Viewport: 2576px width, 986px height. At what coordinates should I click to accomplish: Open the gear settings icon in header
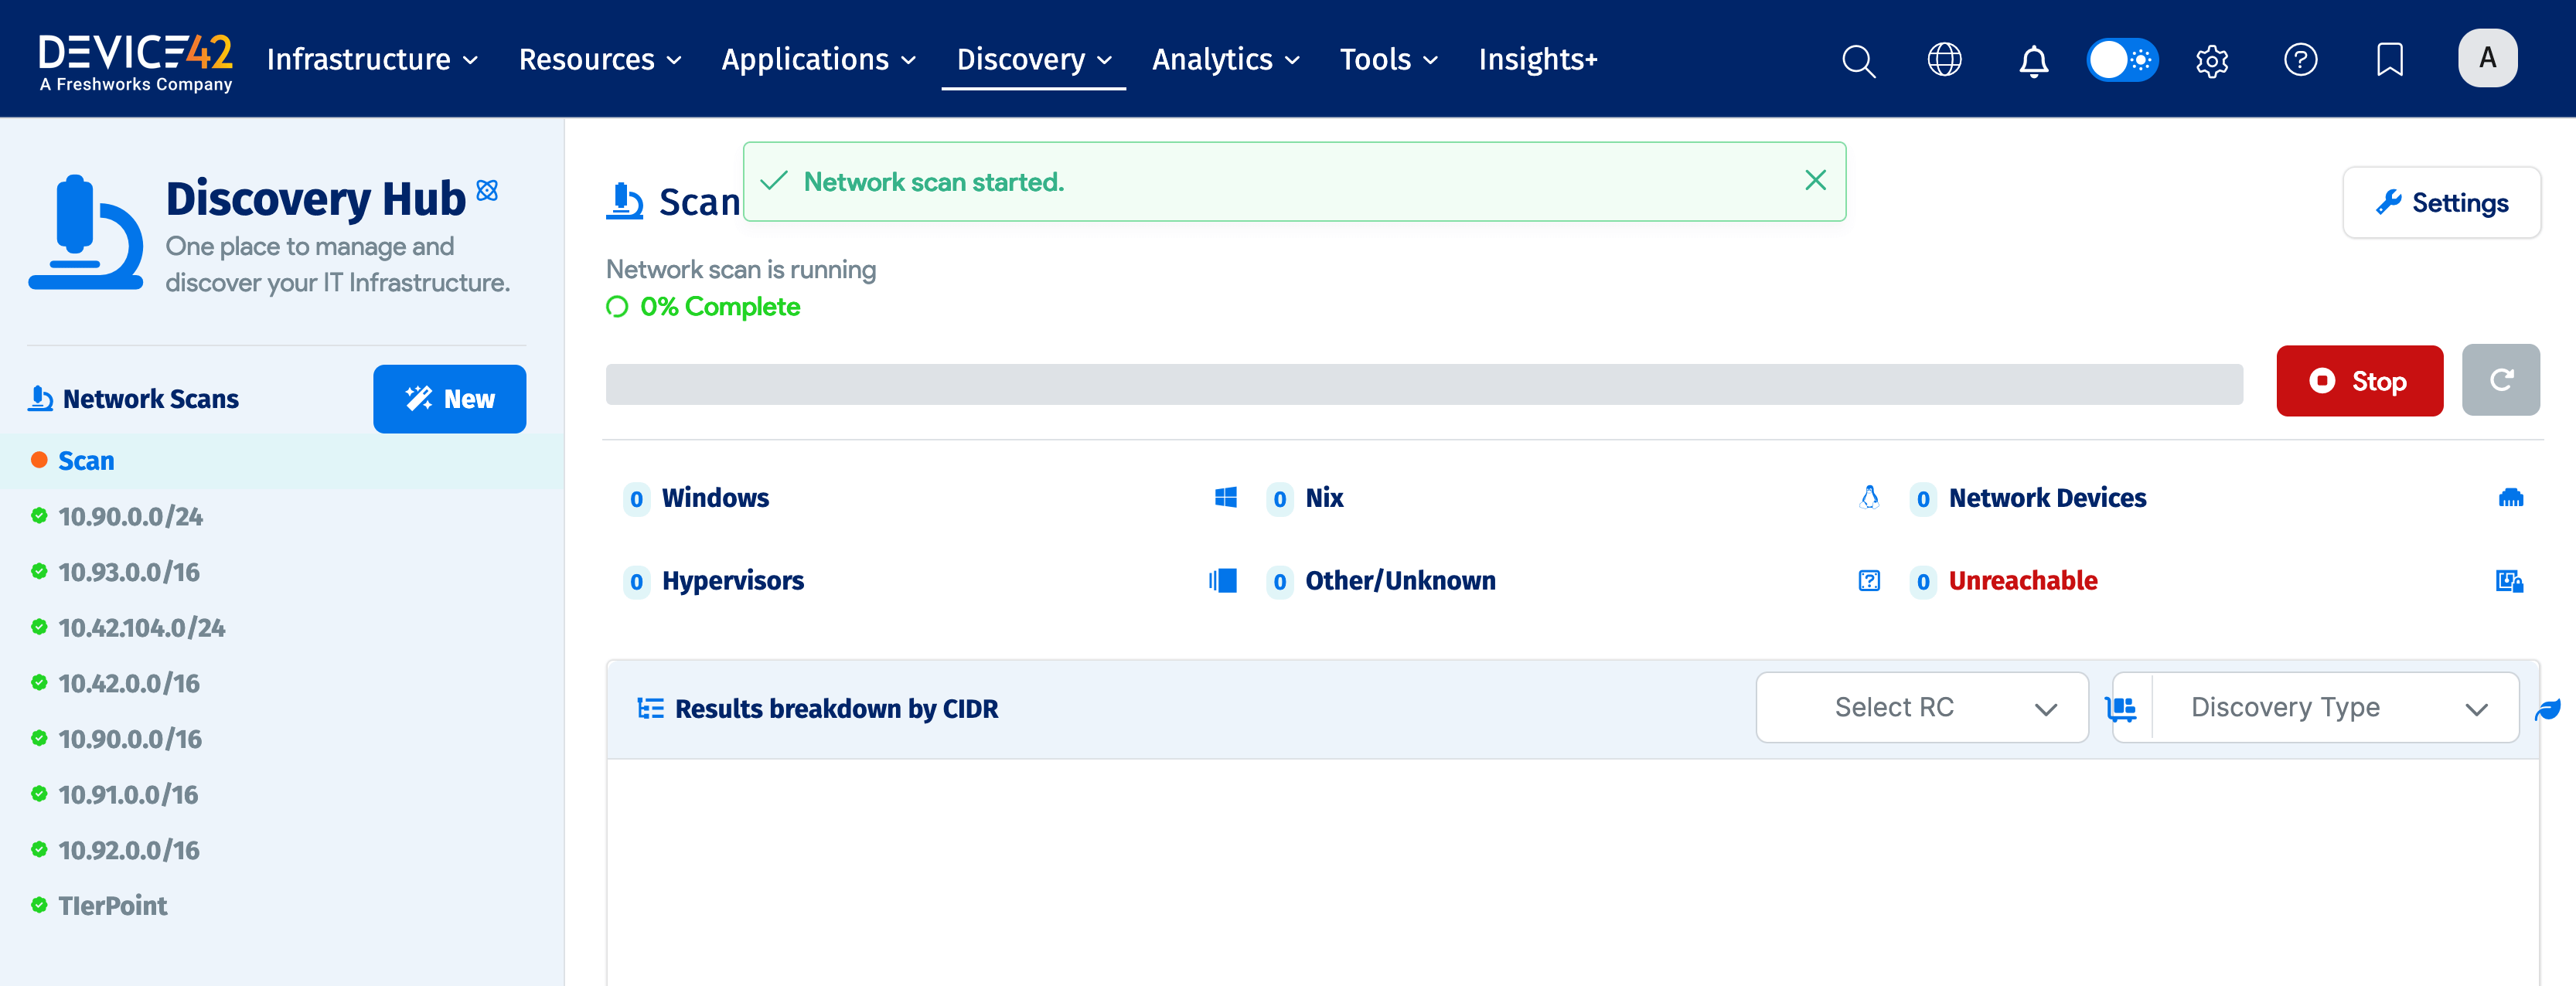point(2211,60)
